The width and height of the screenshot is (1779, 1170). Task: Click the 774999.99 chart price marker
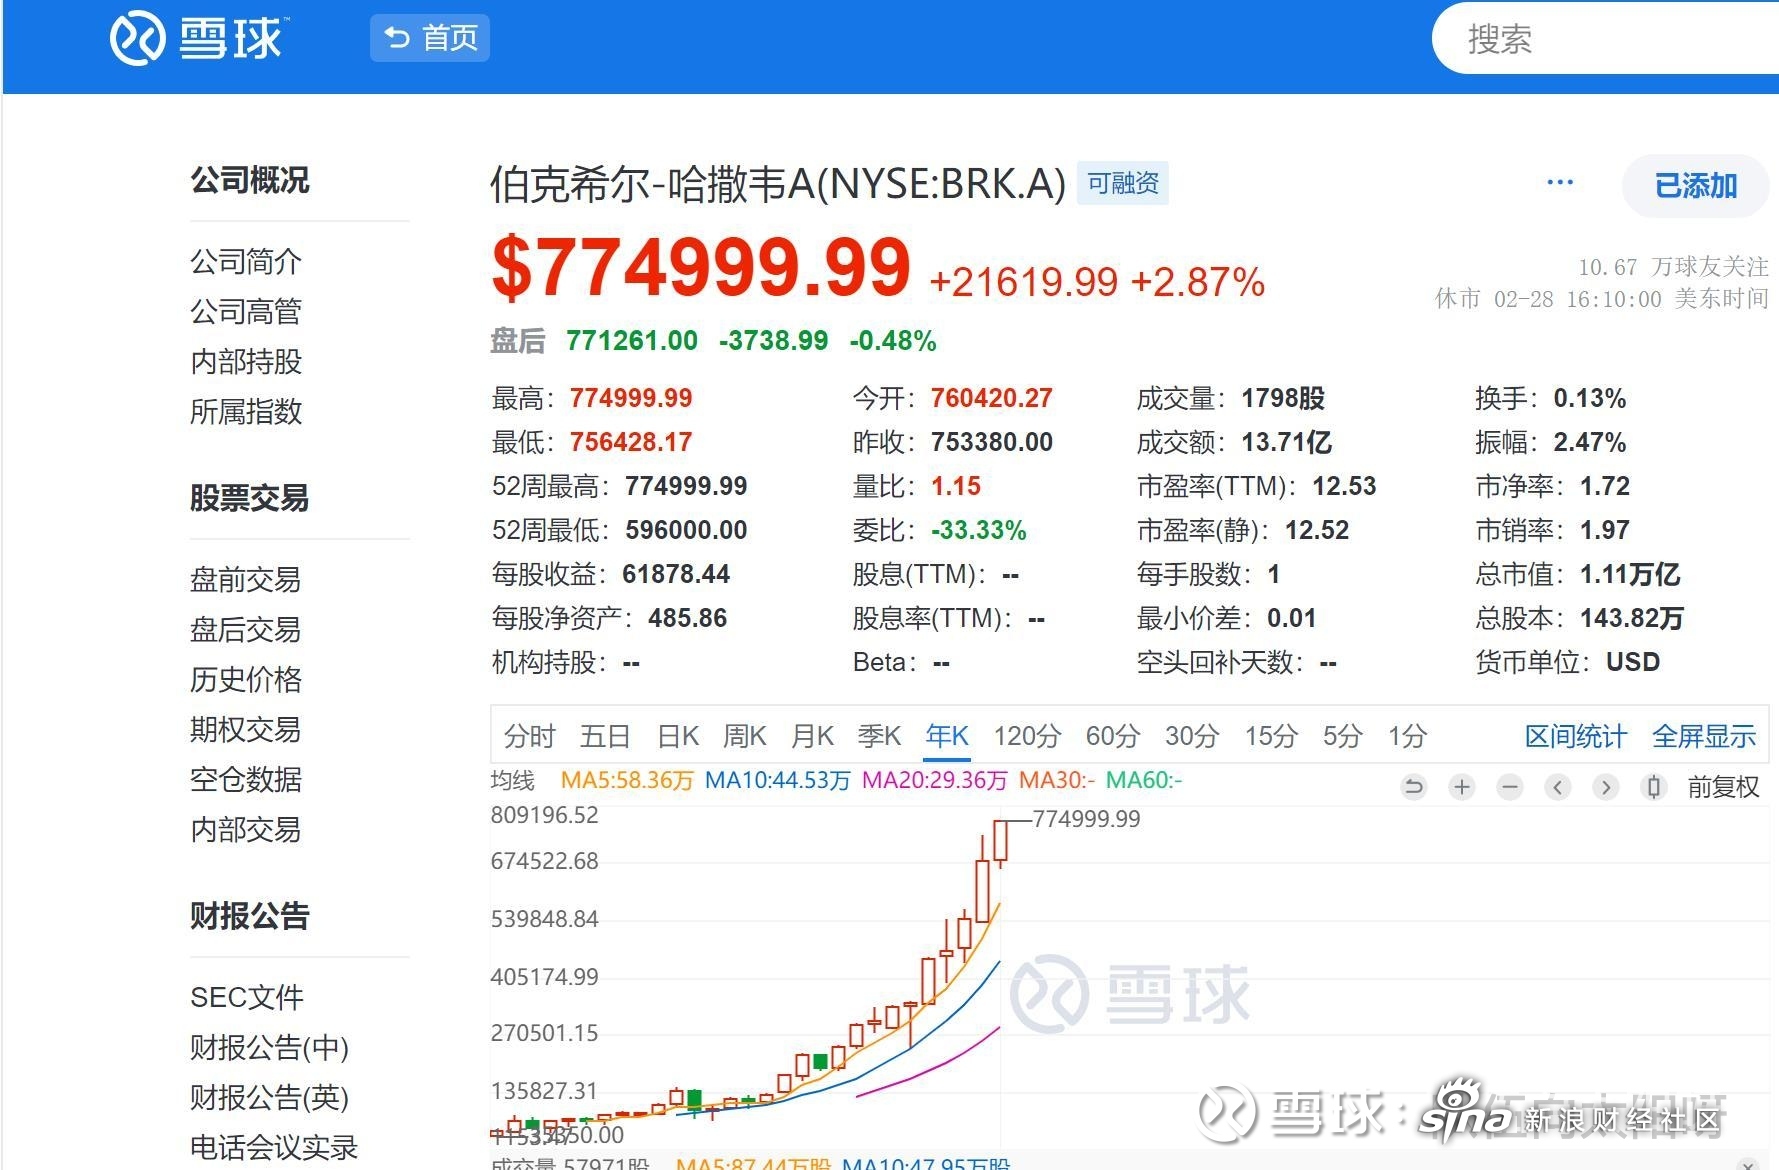click(x=1086, y=819)
